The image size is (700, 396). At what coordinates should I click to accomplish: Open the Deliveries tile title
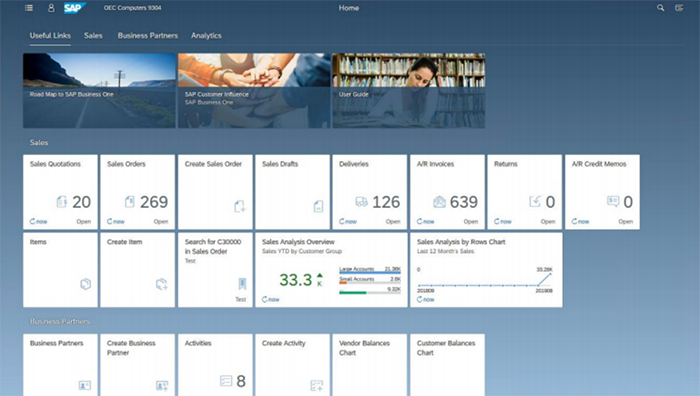point(354,164)
